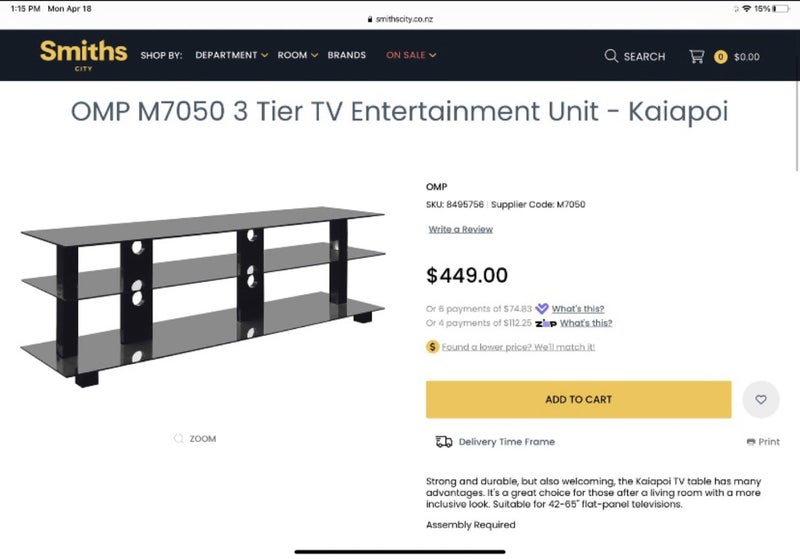
Task: Click the cart item count badge
Action: (x=720, y=57)
